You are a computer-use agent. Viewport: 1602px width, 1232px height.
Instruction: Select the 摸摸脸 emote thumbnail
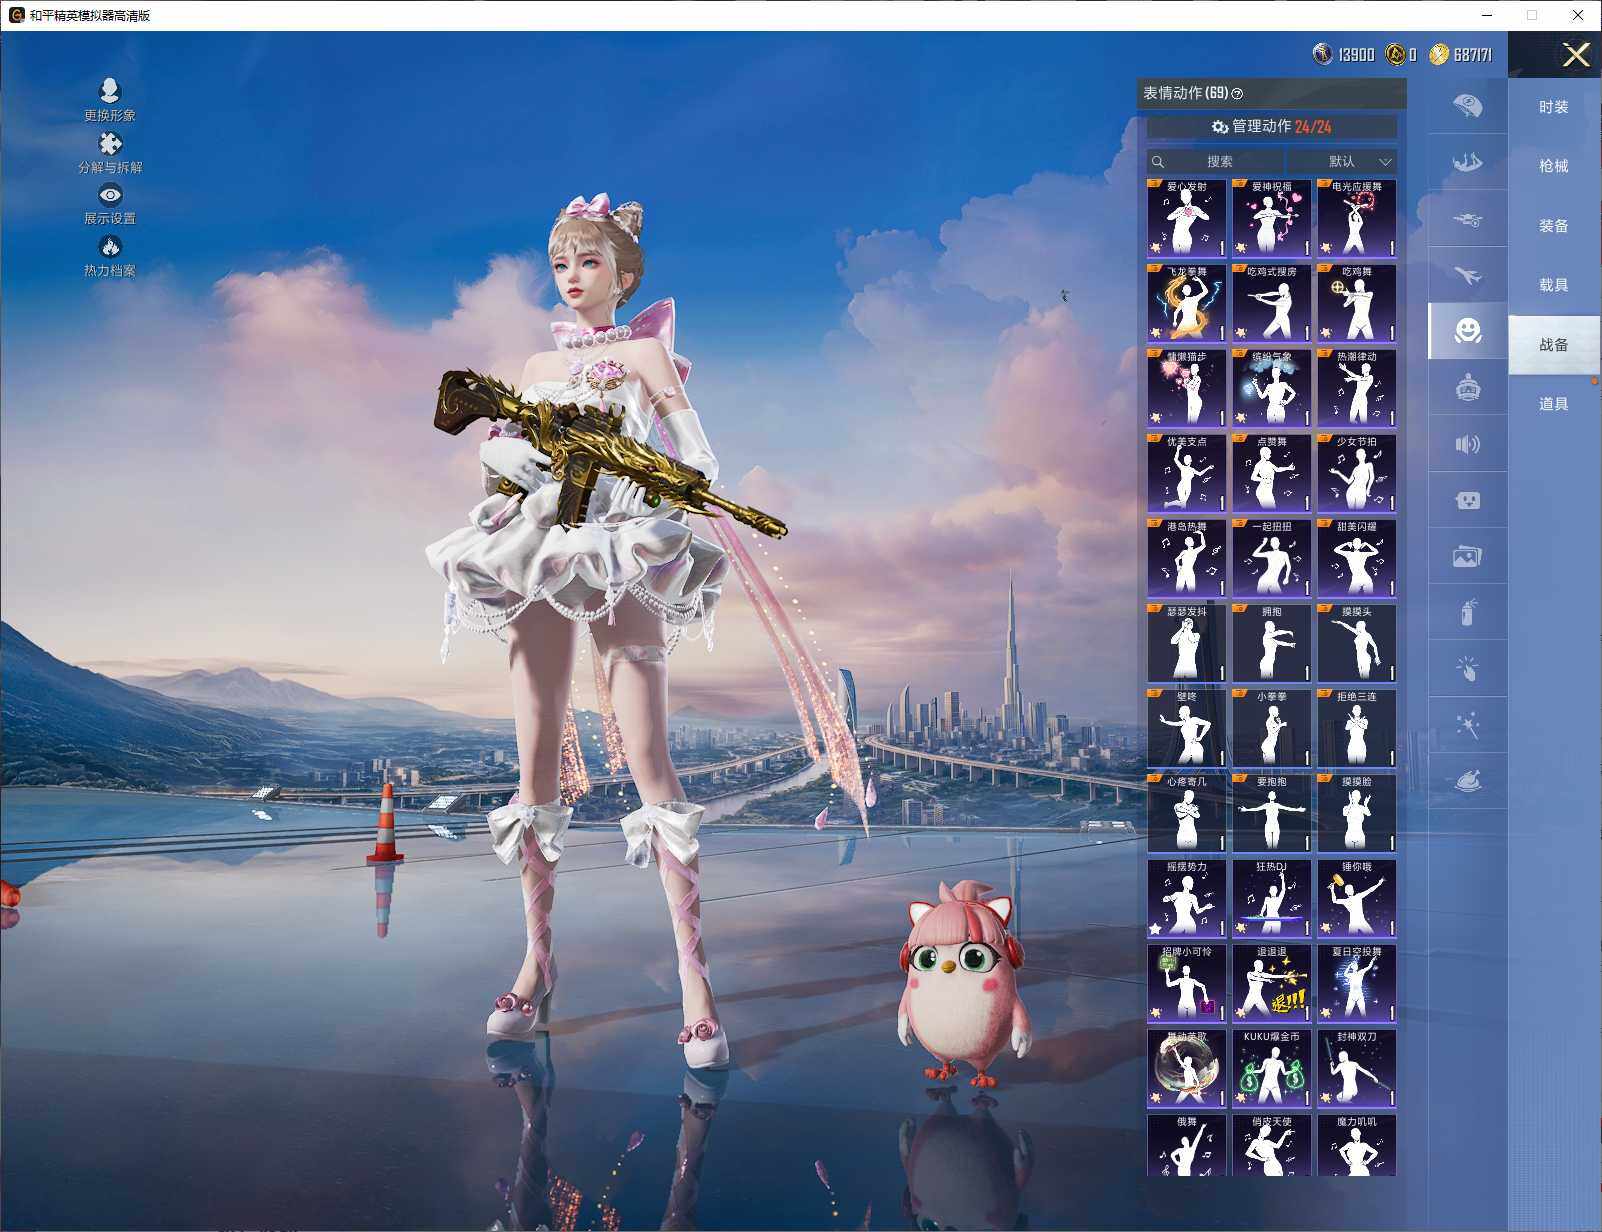pos(1357,814)
